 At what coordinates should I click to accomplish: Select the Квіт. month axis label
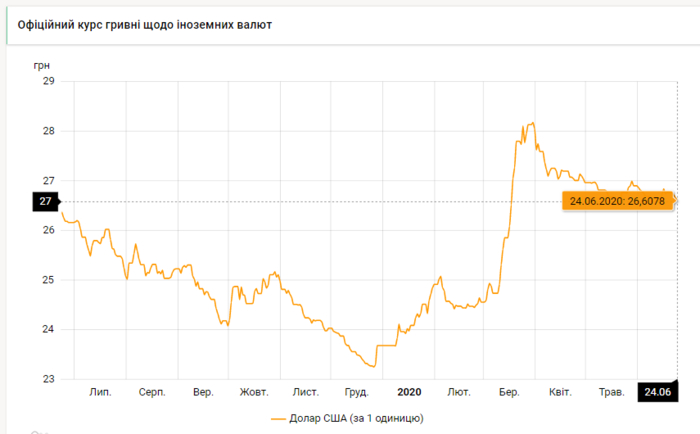(x=560, y=392)
